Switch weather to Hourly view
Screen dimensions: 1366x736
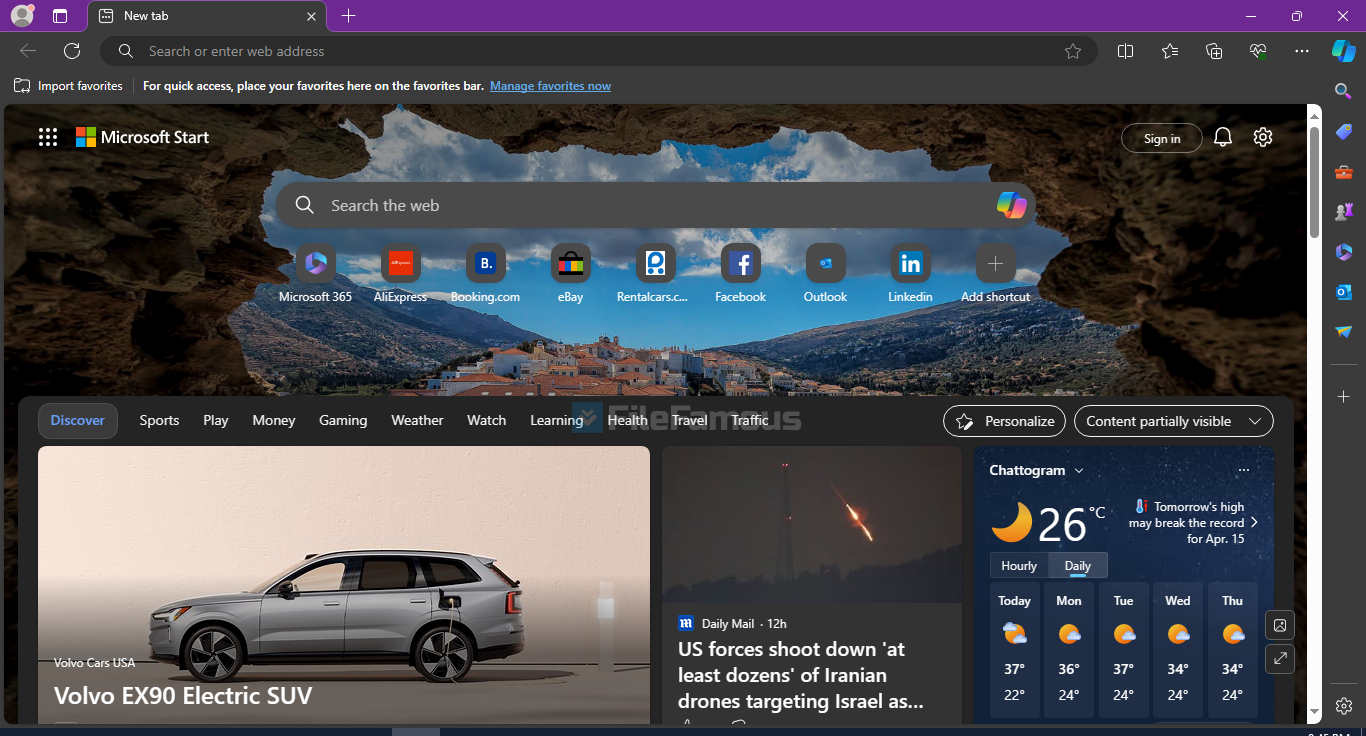[x=1019, y=566]
